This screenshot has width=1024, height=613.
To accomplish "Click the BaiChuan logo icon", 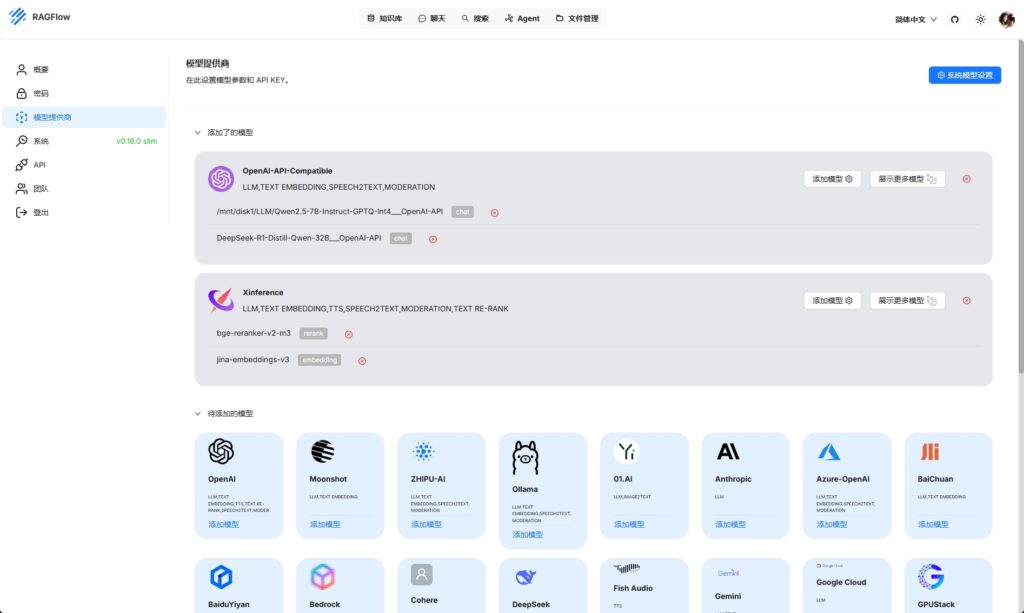I will coord(930,451).
